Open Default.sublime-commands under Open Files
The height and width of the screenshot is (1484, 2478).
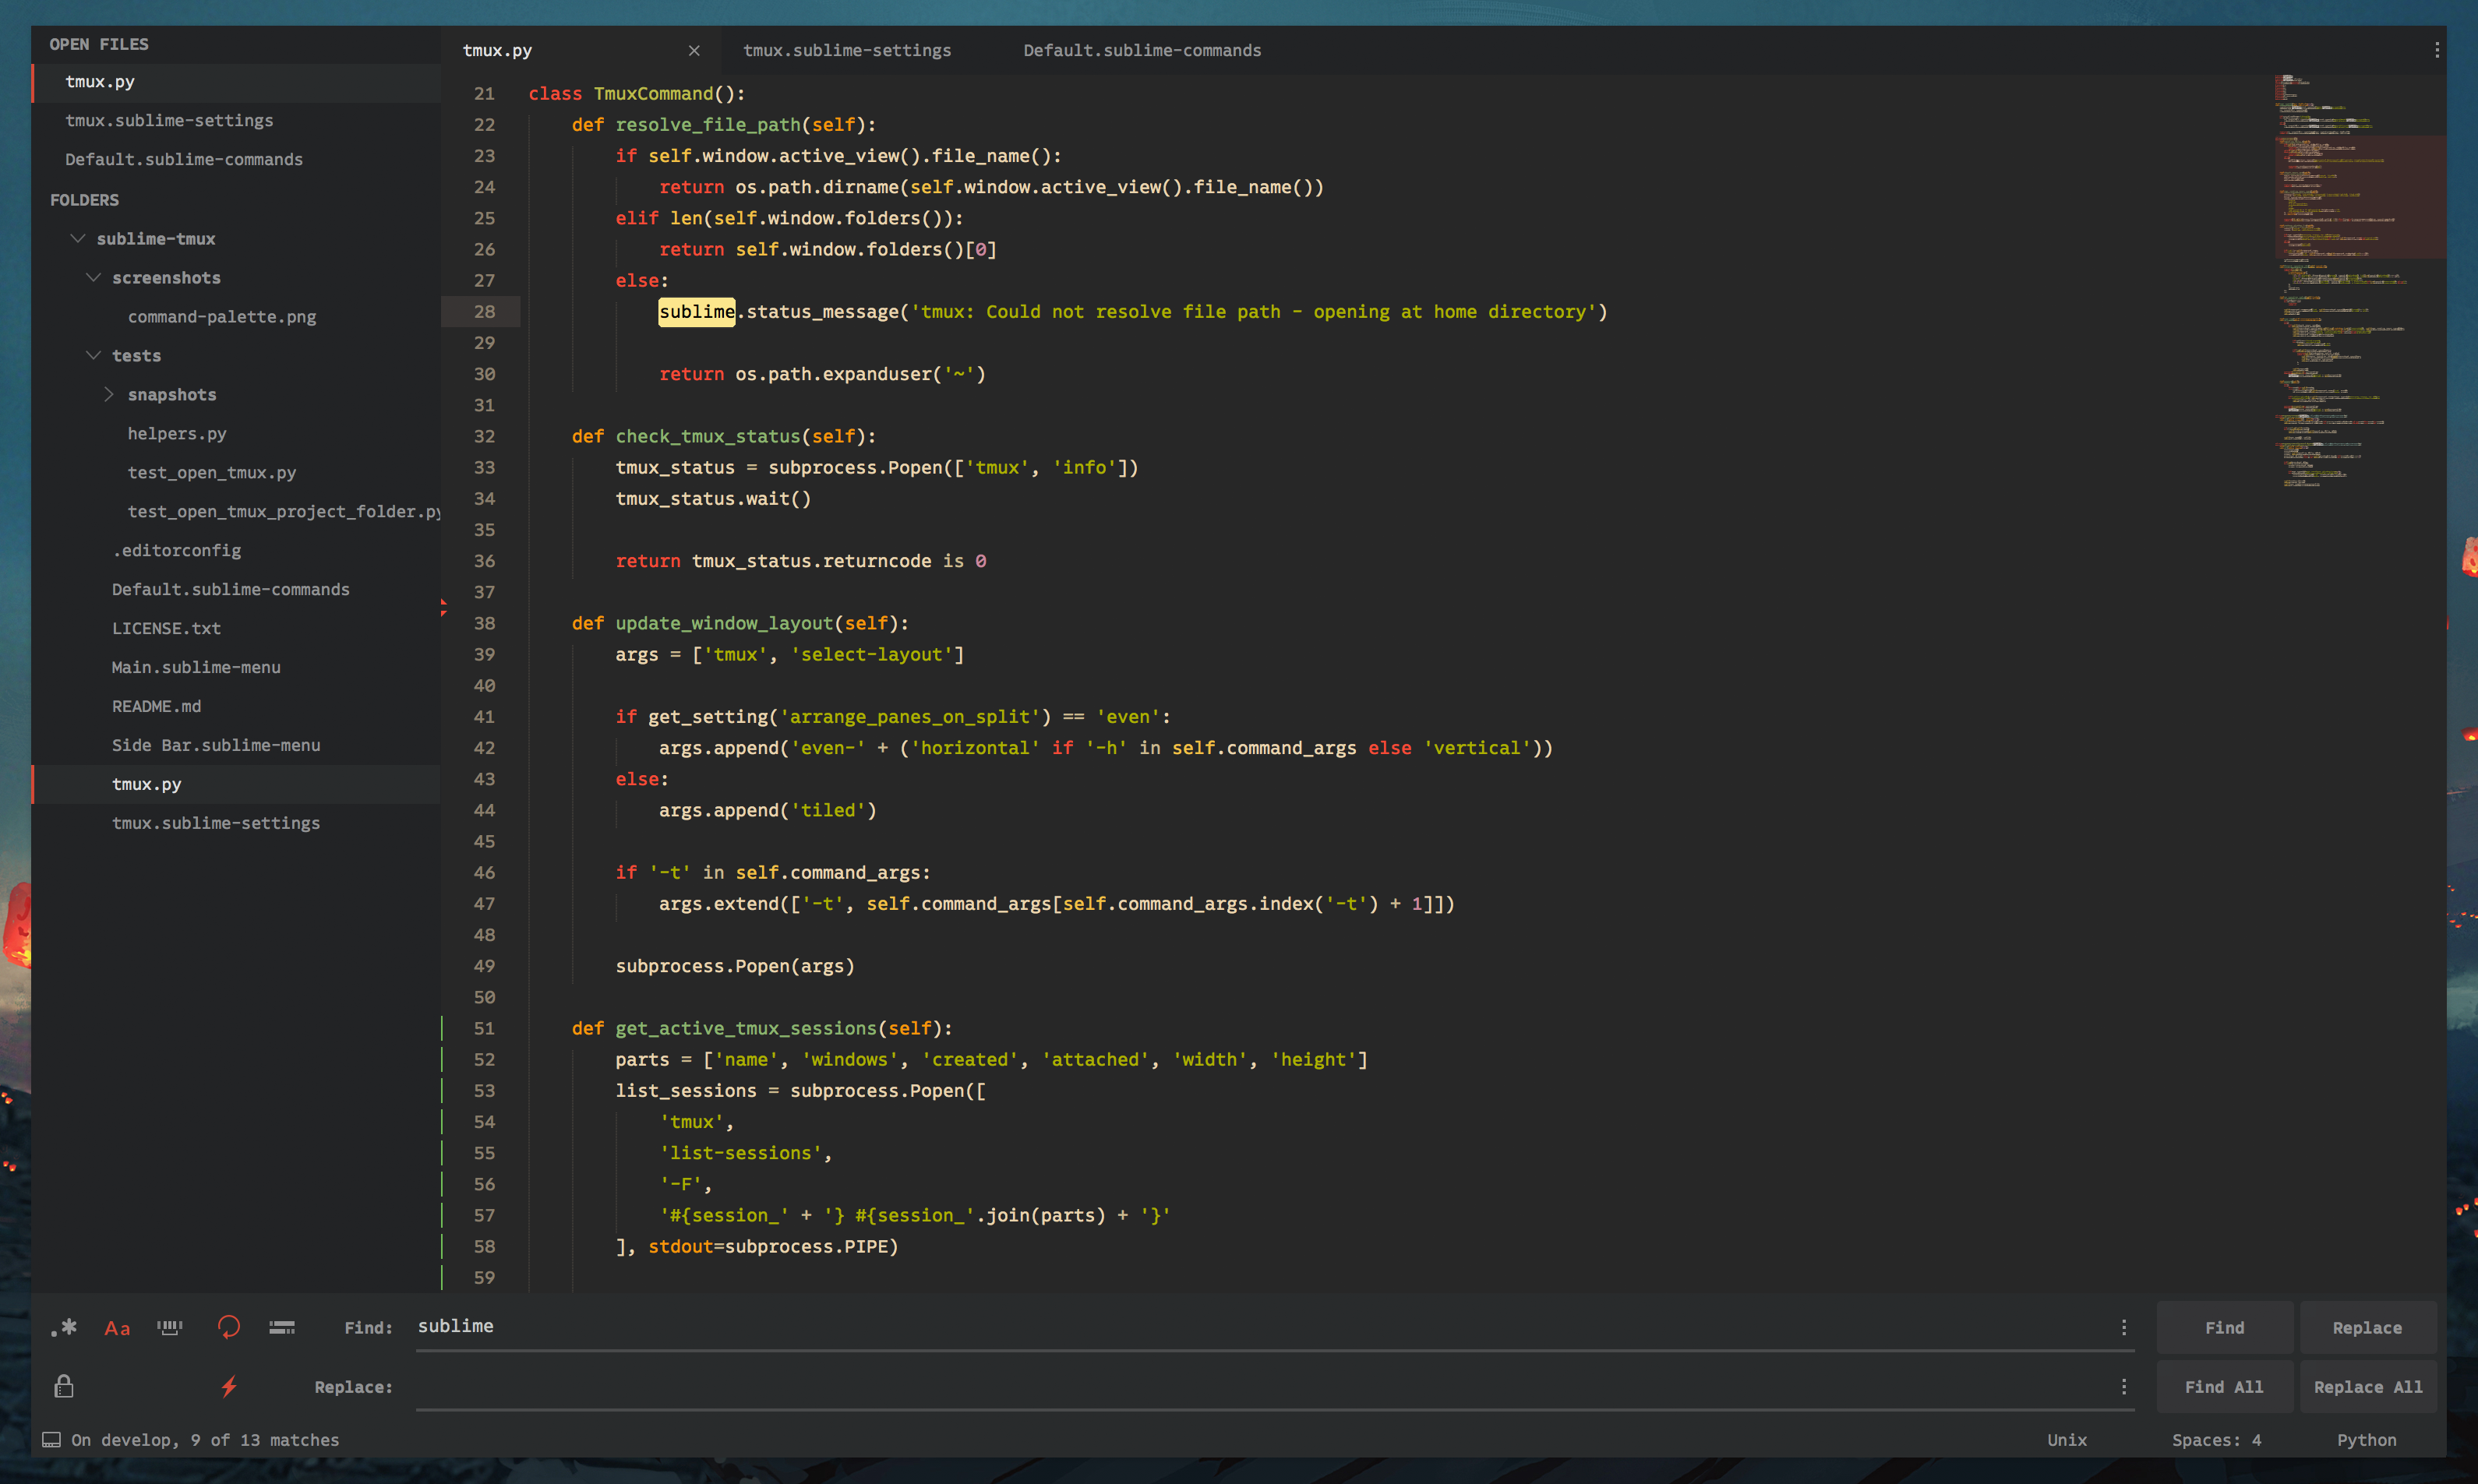[x=237, y=160]
